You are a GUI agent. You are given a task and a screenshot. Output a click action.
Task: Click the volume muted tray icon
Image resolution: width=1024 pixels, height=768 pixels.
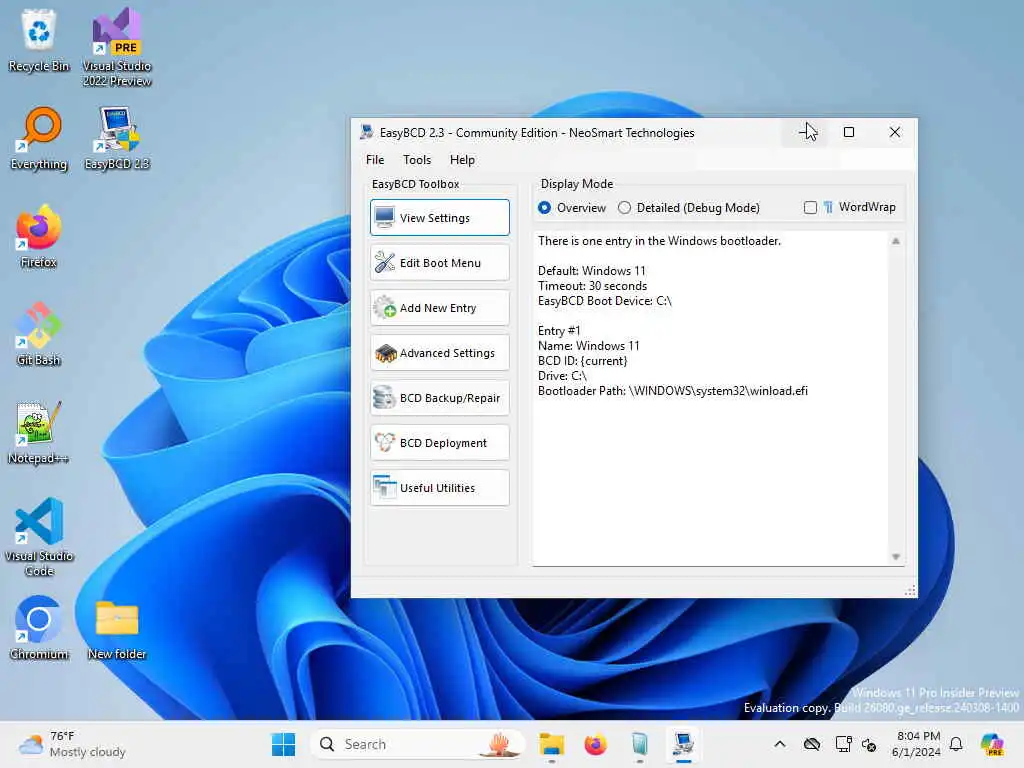[x=869, y=744]
